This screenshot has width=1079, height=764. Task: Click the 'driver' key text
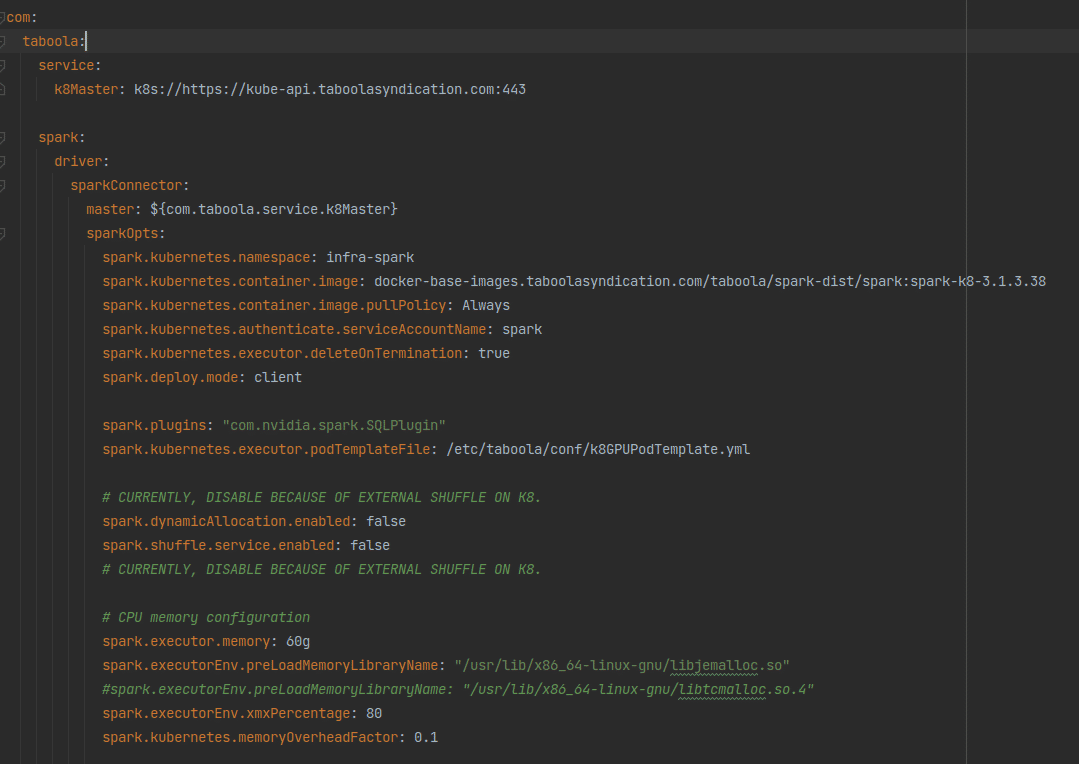click(78, 162)
